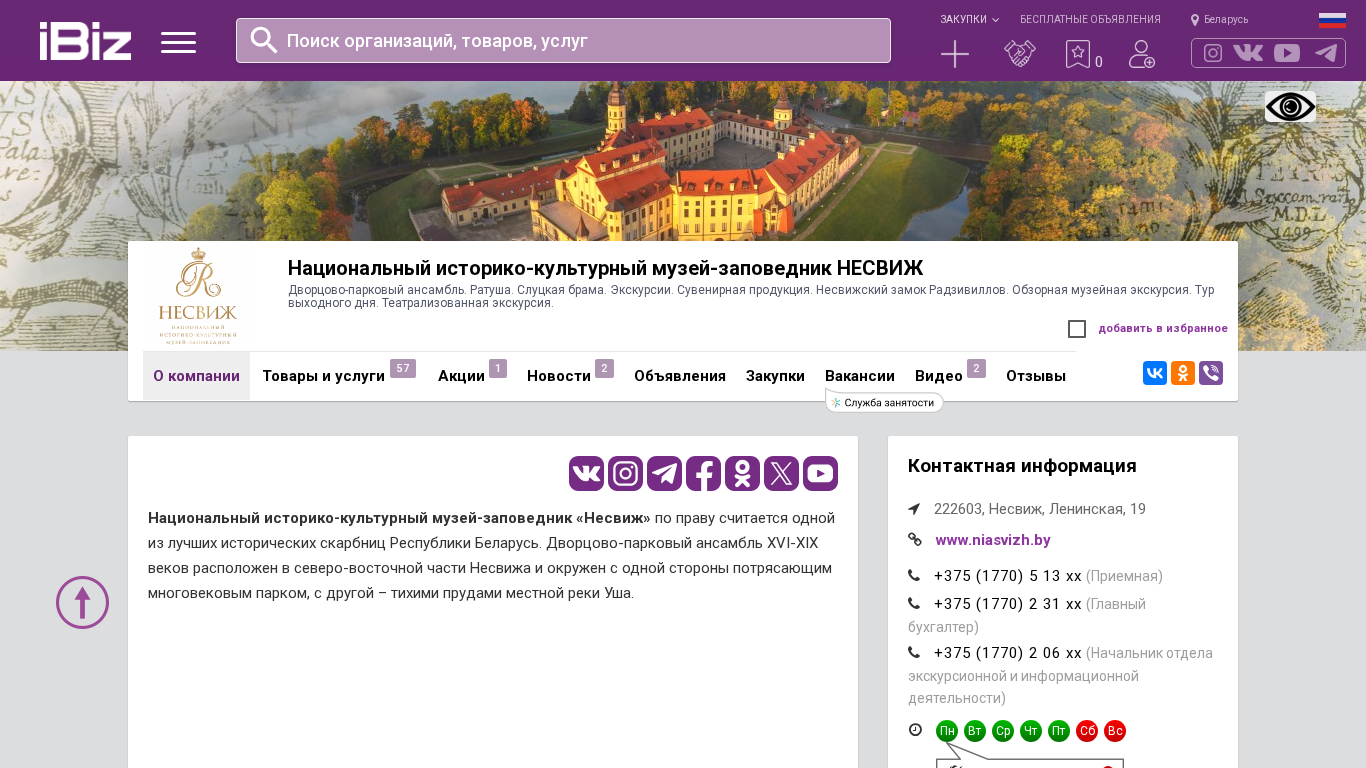
Task: Share via the Viber button
Action: (1211, 373)
